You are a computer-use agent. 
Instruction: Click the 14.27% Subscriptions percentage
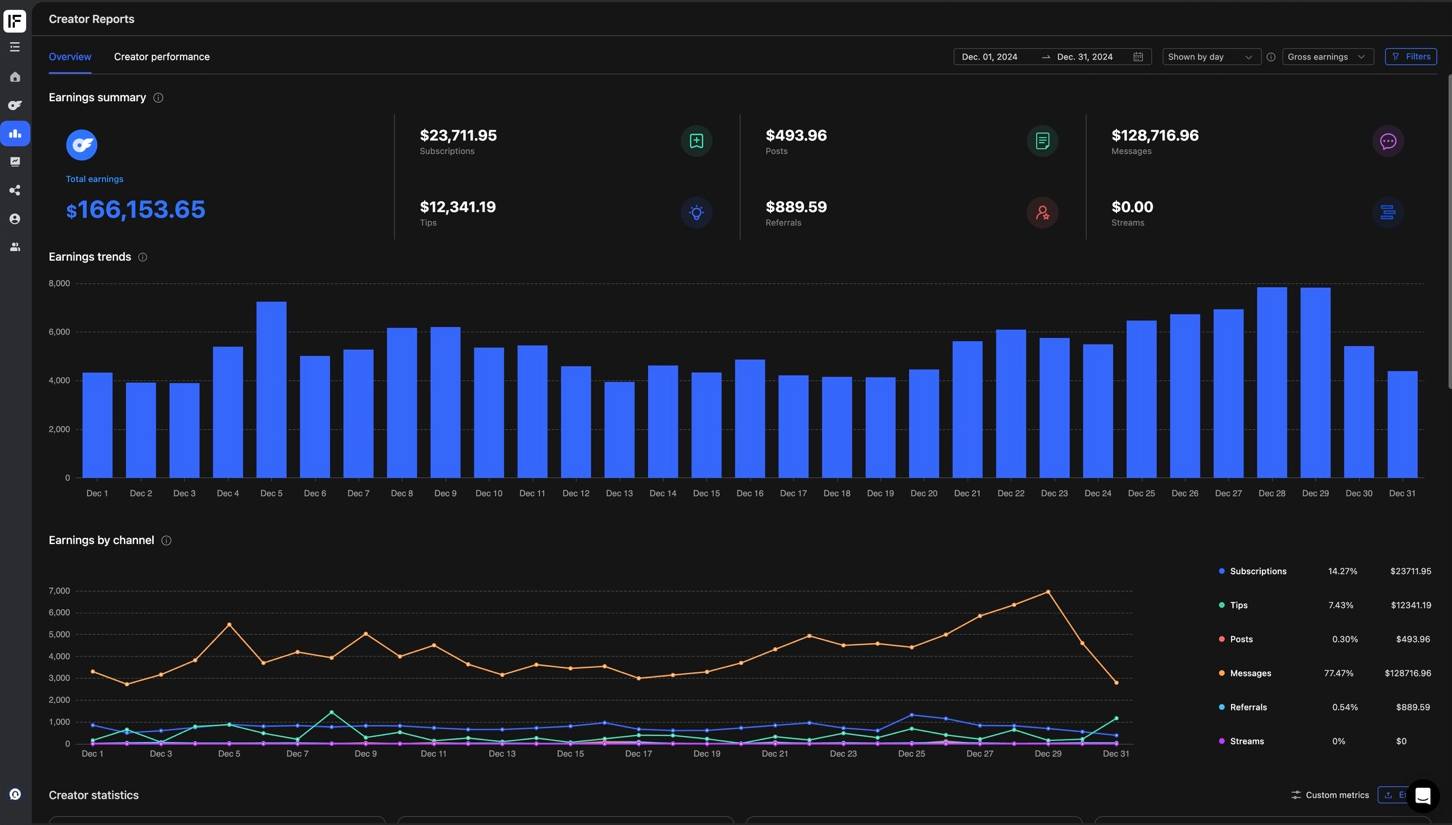[1342, 572]
